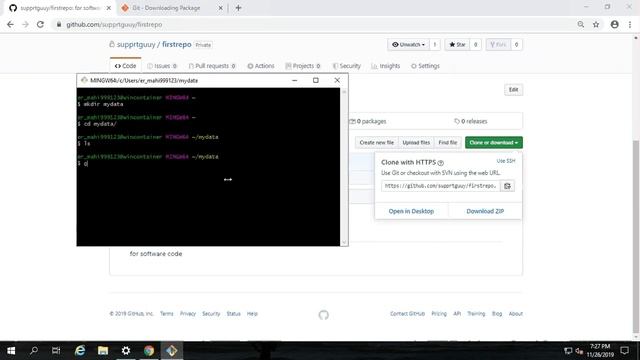Viewport: 640px width, 360px height.
Task: Select the Code tab
Action: (125, 66)
